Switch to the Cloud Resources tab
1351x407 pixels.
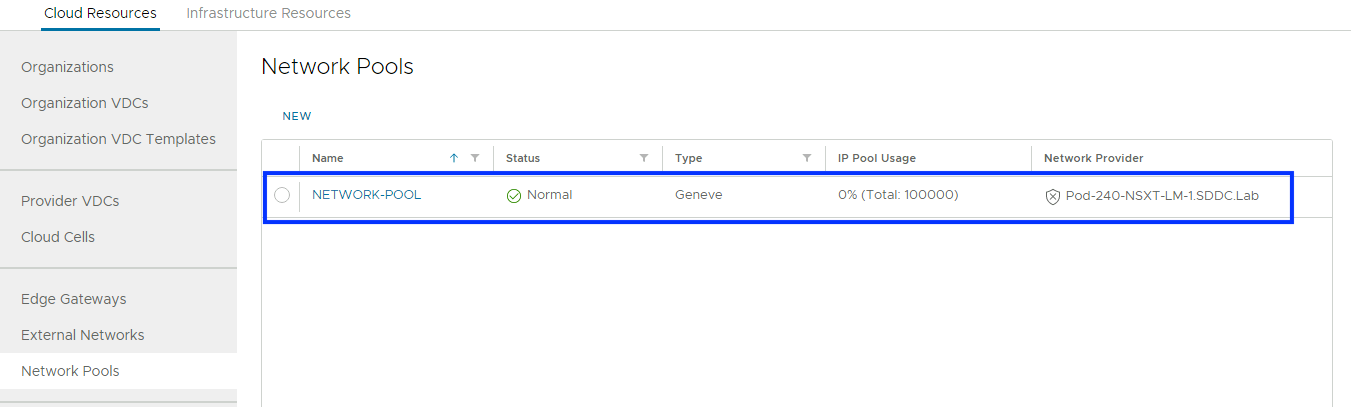pyautogui.click(x=100, y=14)
